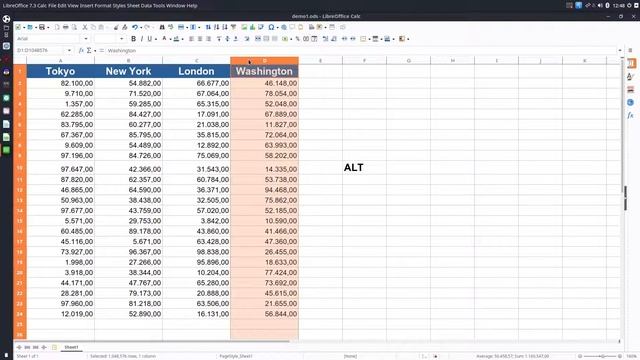
Task: Click the Clone formatting paintbrush icon
Action: (116, 27)
